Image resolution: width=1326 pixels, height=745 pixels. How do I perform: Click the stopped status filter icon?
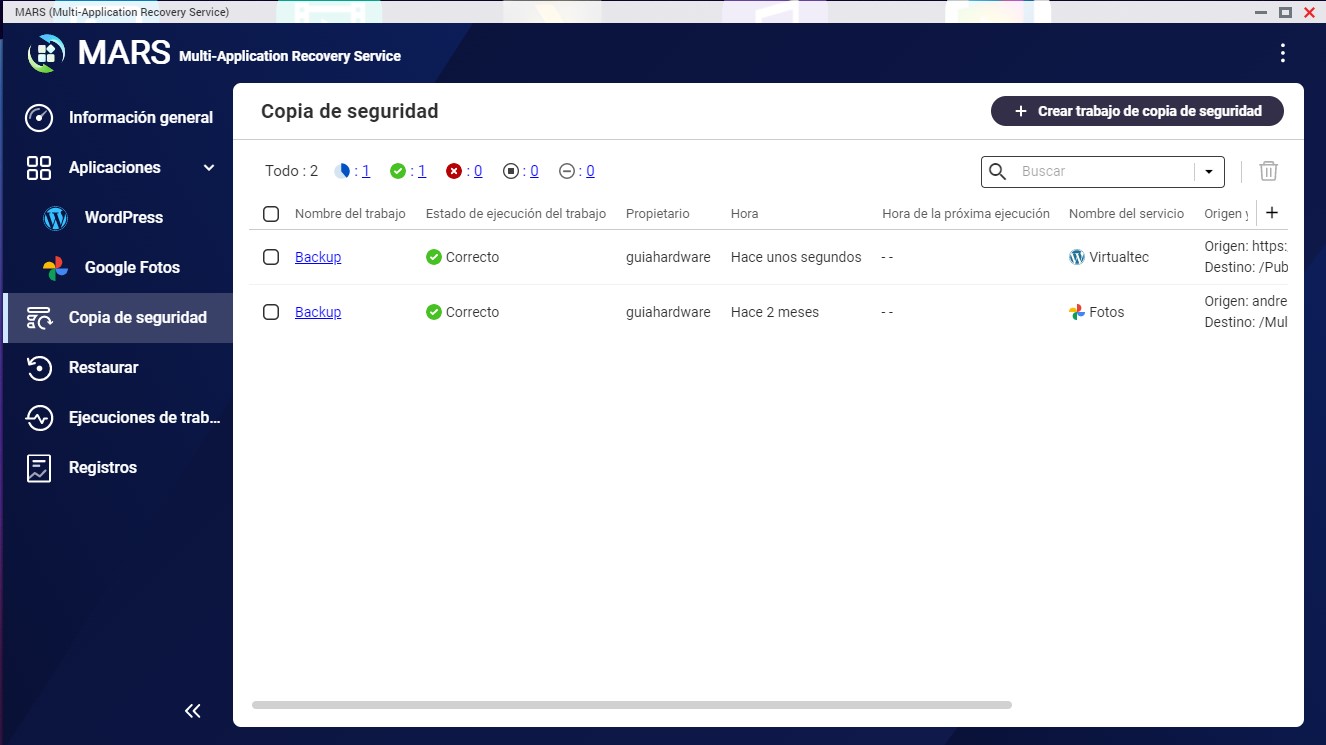click(511, 171)
